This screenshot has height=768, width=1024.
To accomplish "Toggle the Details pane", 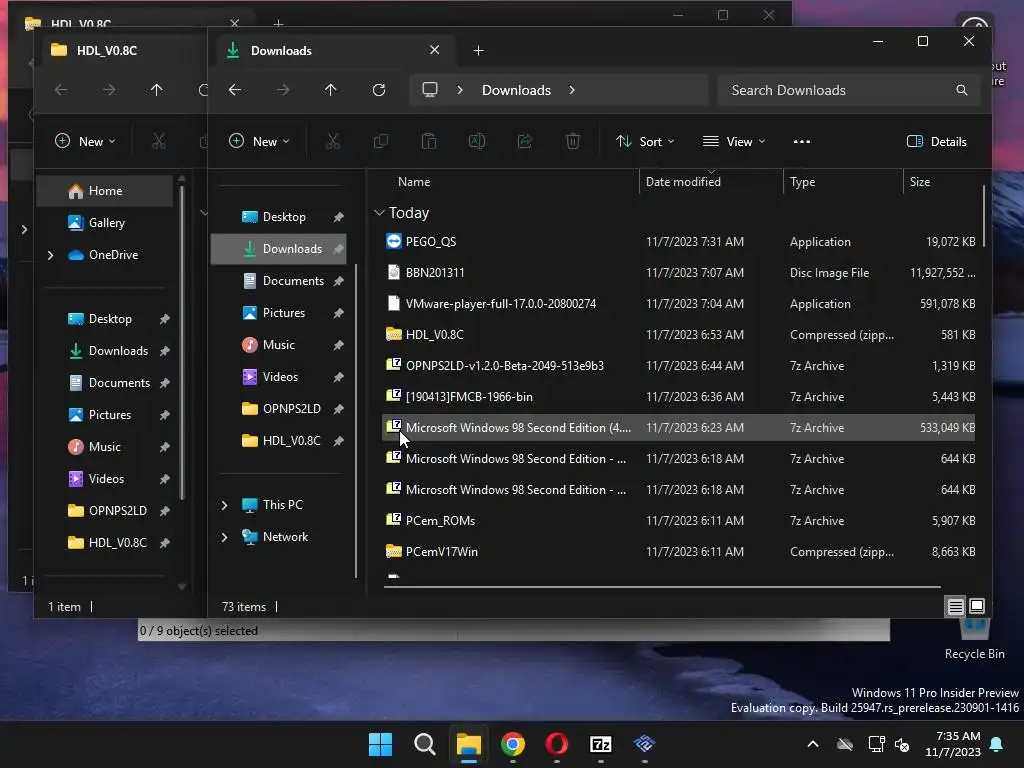I will click(x=936, y=142).
